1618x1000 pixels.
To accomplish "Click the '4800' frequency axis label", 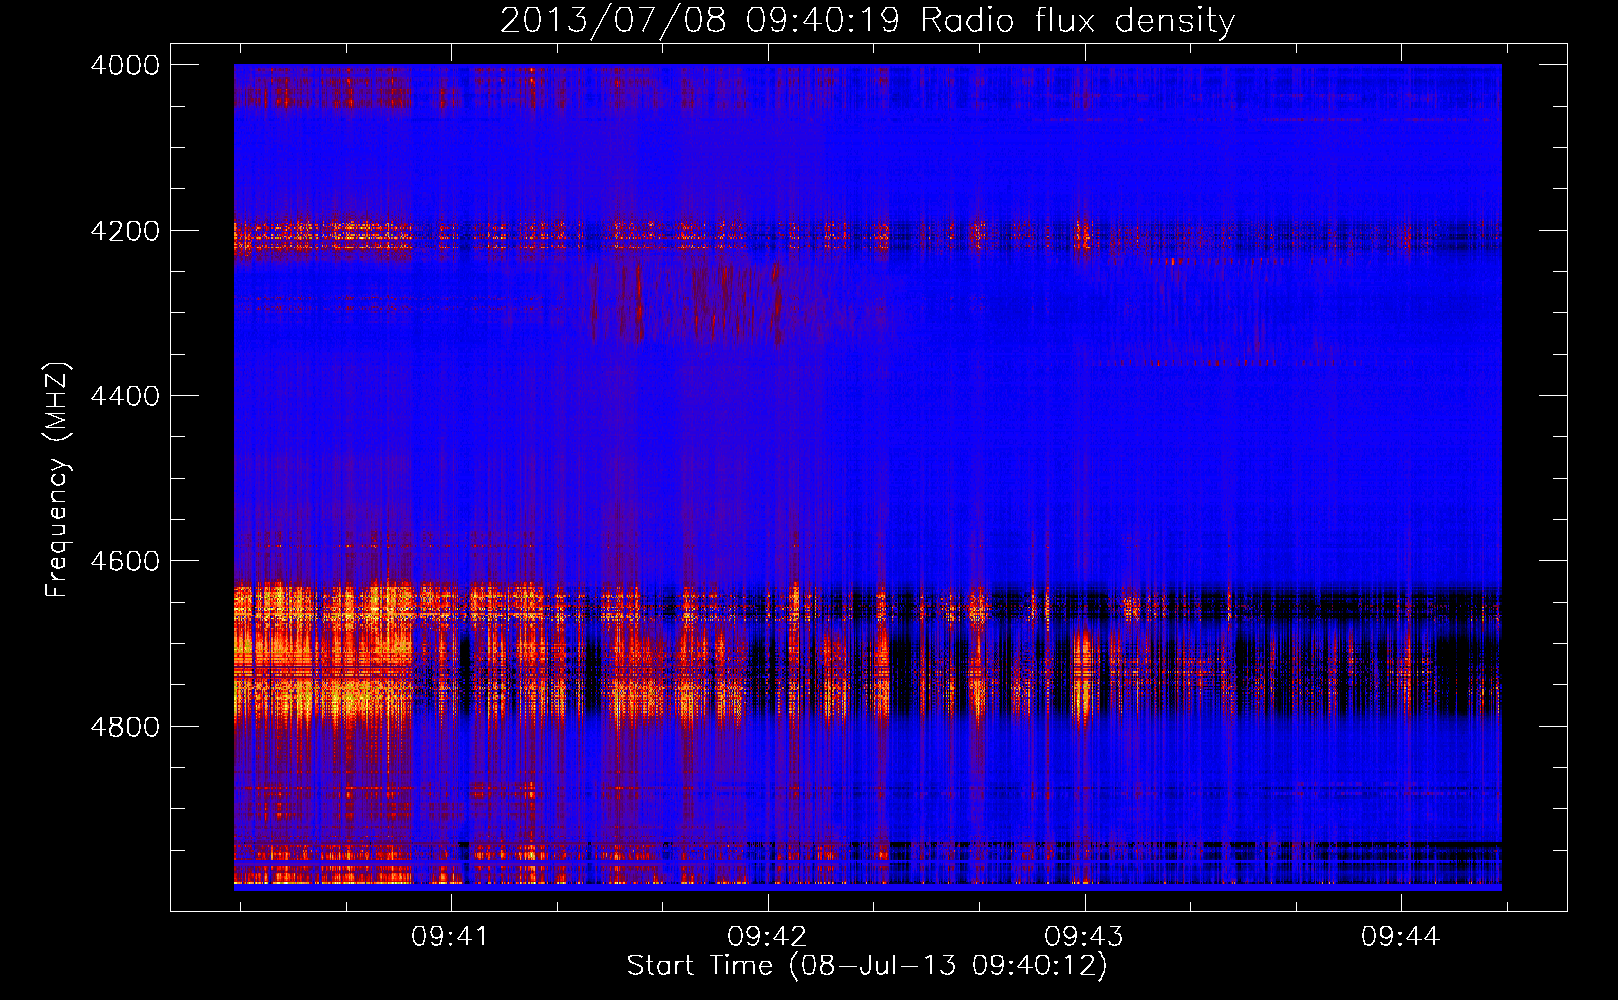I will 124,726.
